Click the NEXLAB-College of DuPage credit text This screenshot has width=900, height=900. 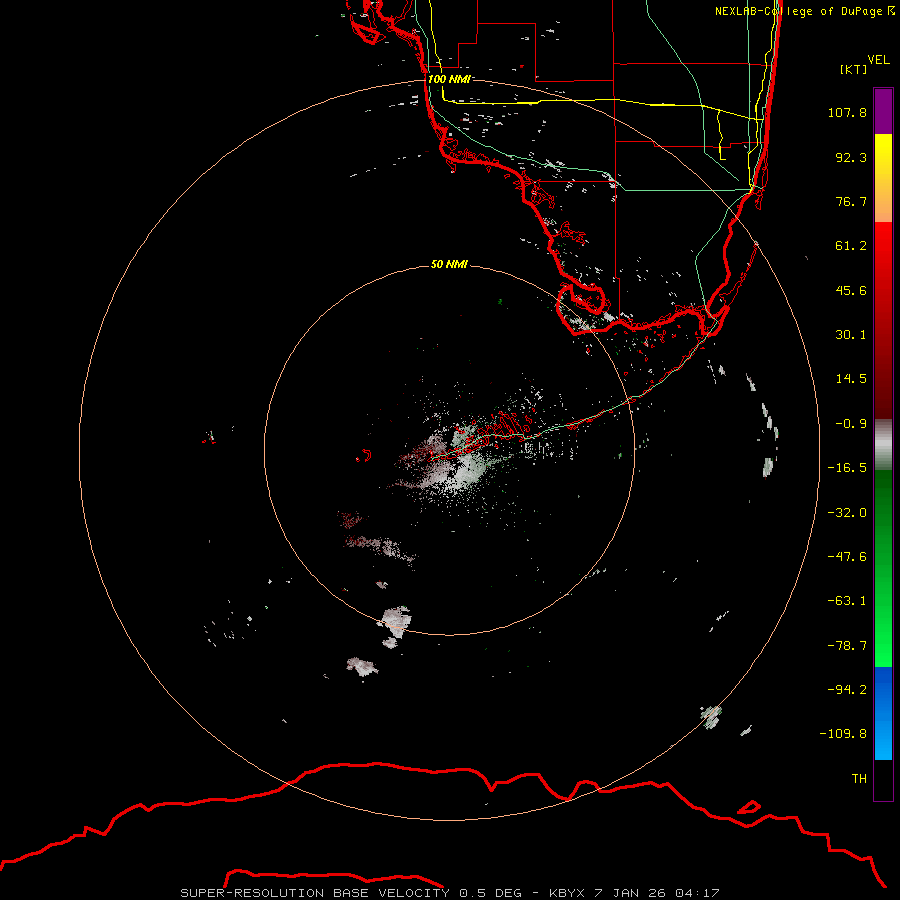click(x=804, y=11)
